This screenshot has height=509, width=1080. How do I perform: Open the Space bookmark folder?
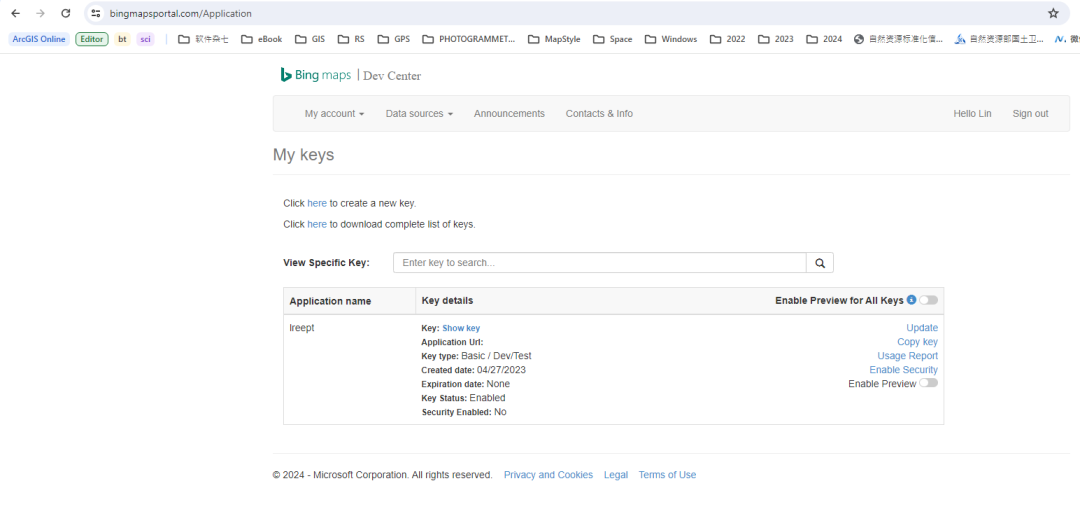coord(612,39)
